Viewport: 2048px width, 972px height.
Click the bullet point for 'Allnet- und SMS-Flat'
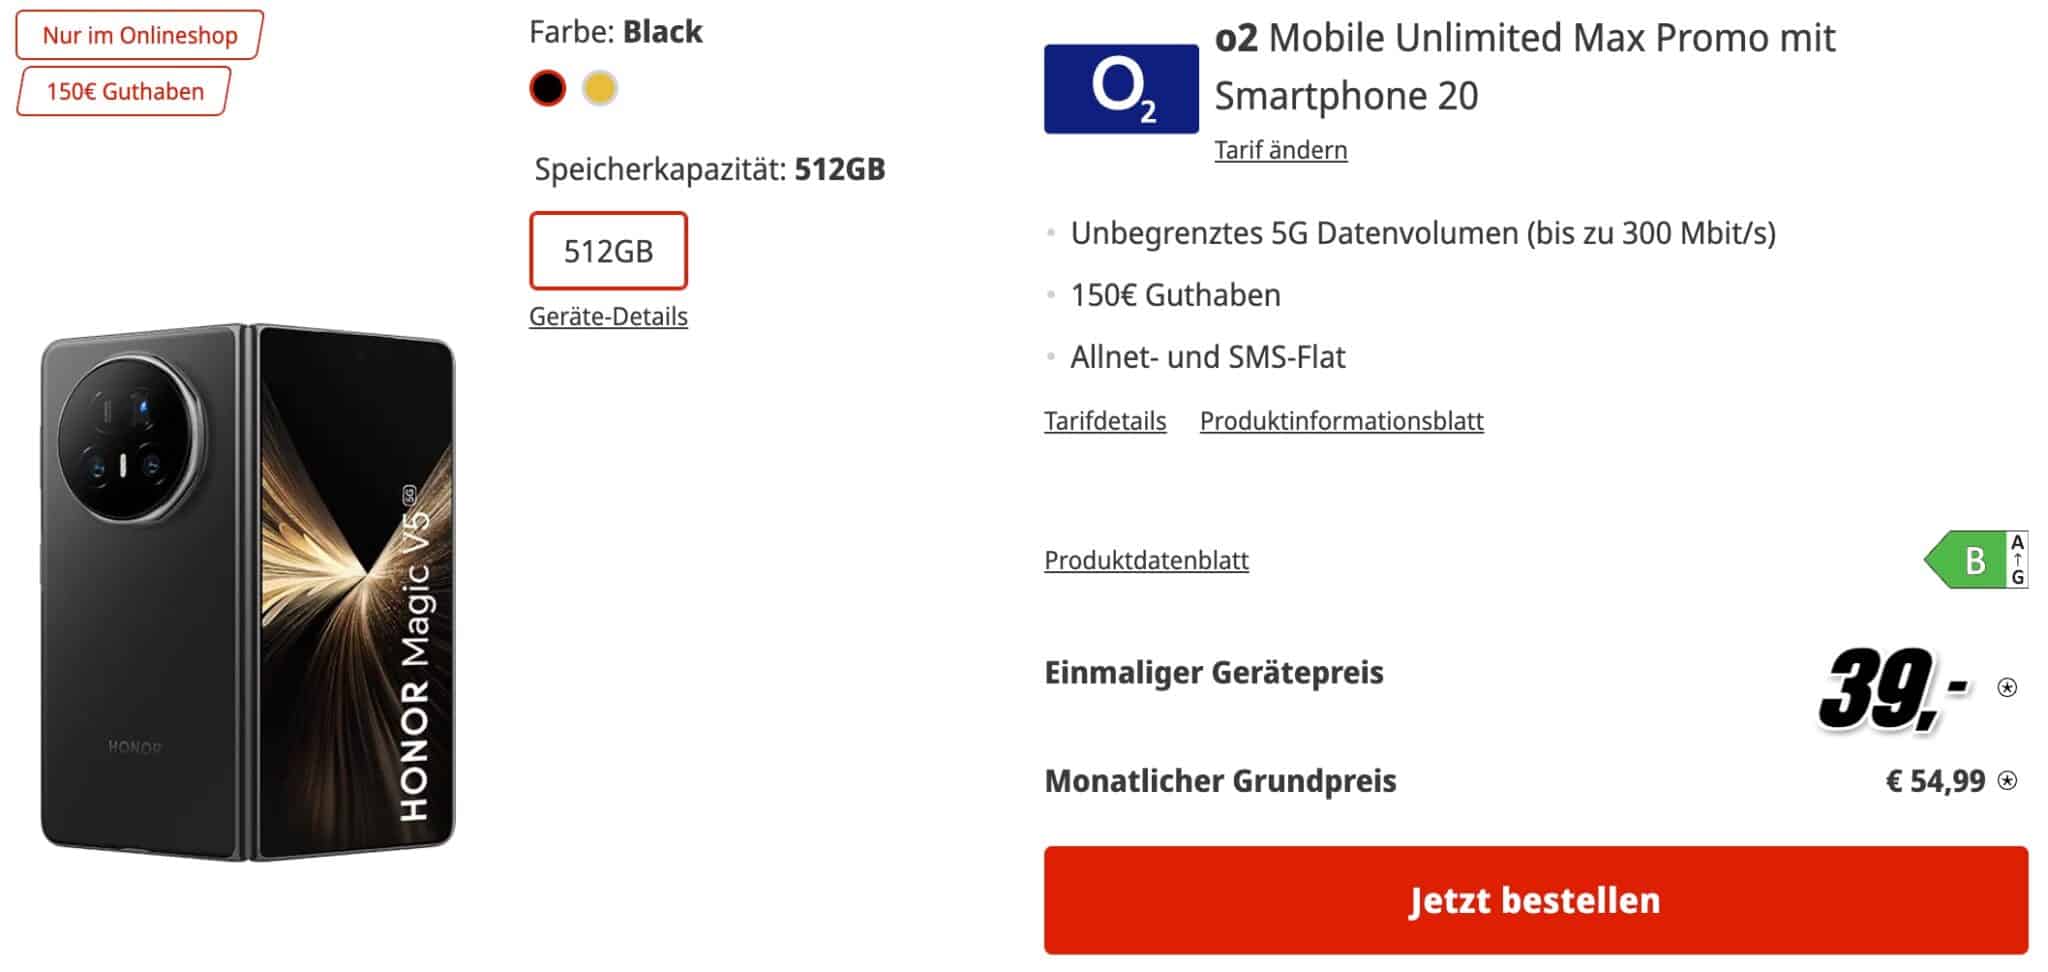(1050, 354)
